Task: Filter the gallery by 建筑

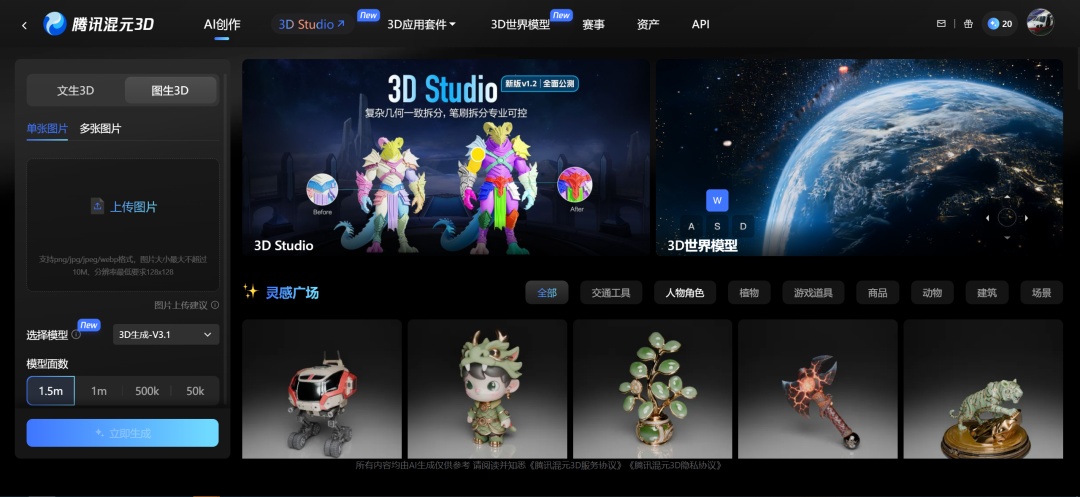Action: click(987, 293)
